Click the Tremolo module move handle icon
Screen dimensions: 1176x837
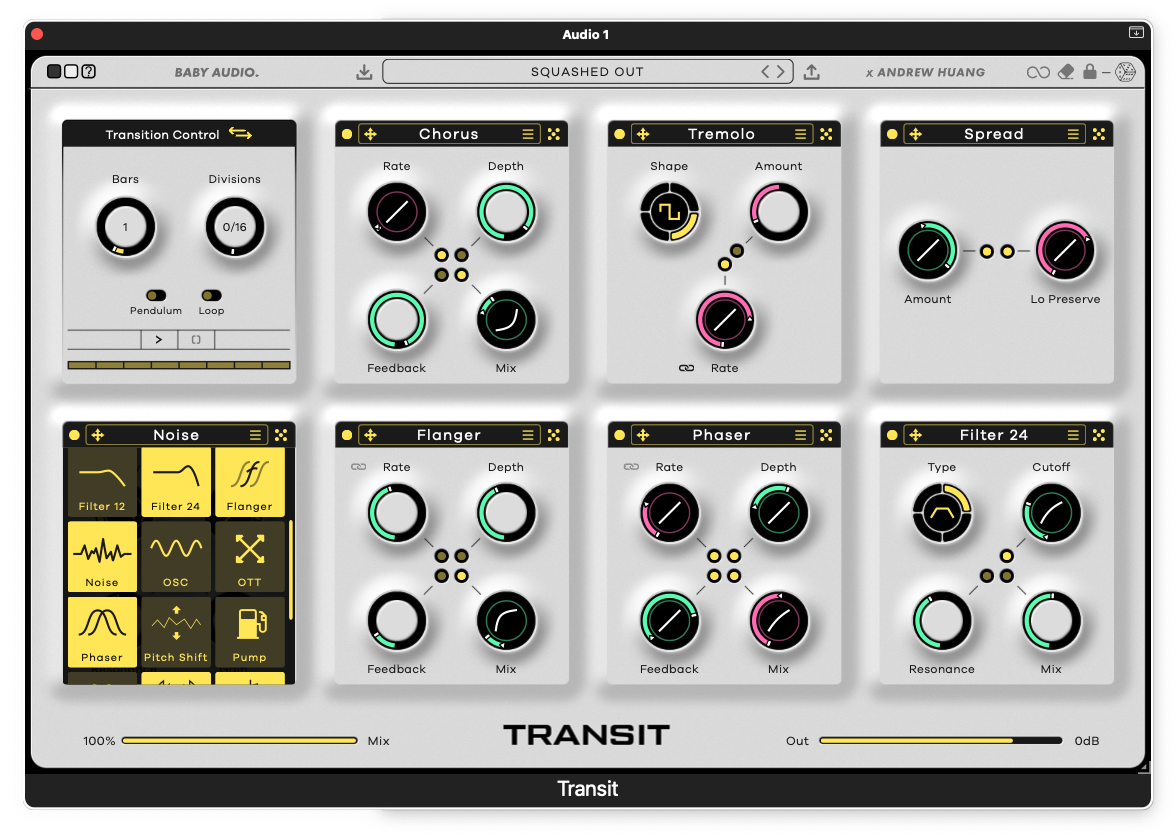coord(643,134)
